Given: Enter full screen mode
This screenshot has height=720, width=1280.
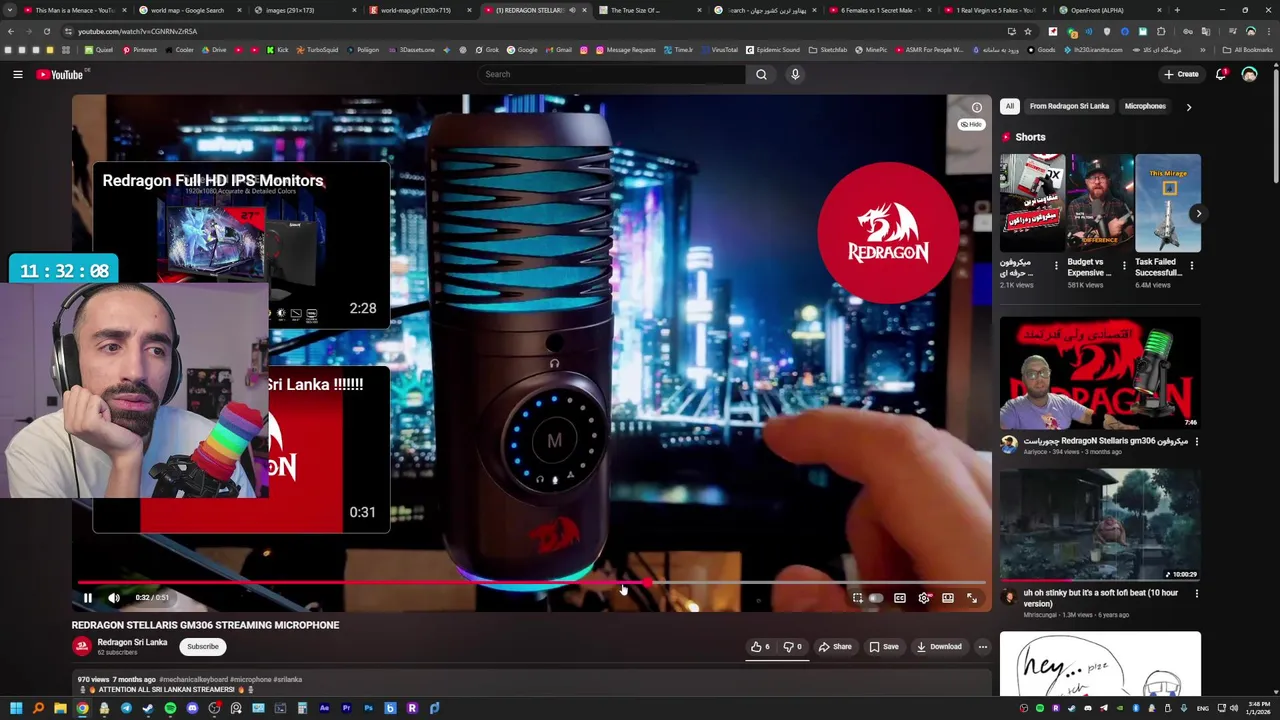Looking at the screenshot, I should click(972, 598).
